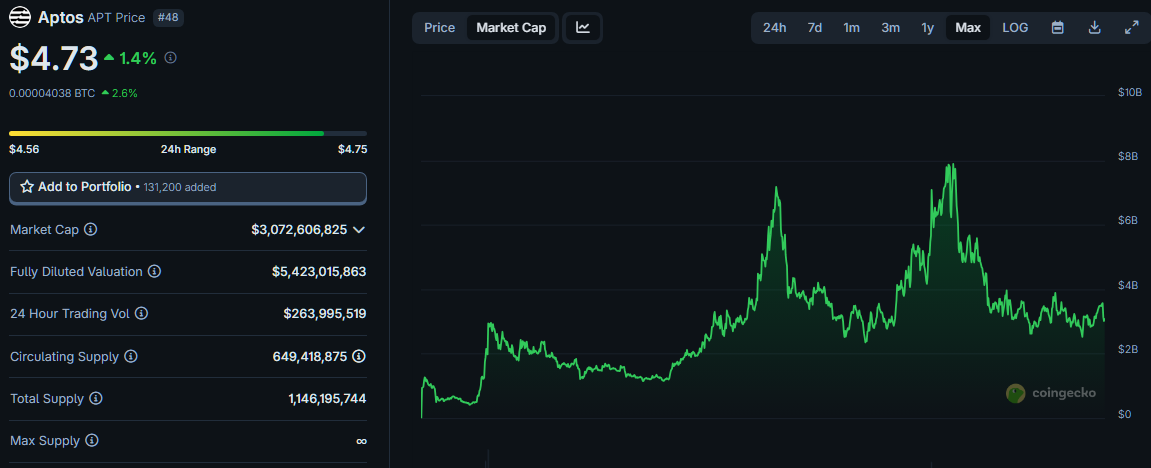
Task: Click the star icon in Add to Portfolio
Action: (x=27, y=187)
